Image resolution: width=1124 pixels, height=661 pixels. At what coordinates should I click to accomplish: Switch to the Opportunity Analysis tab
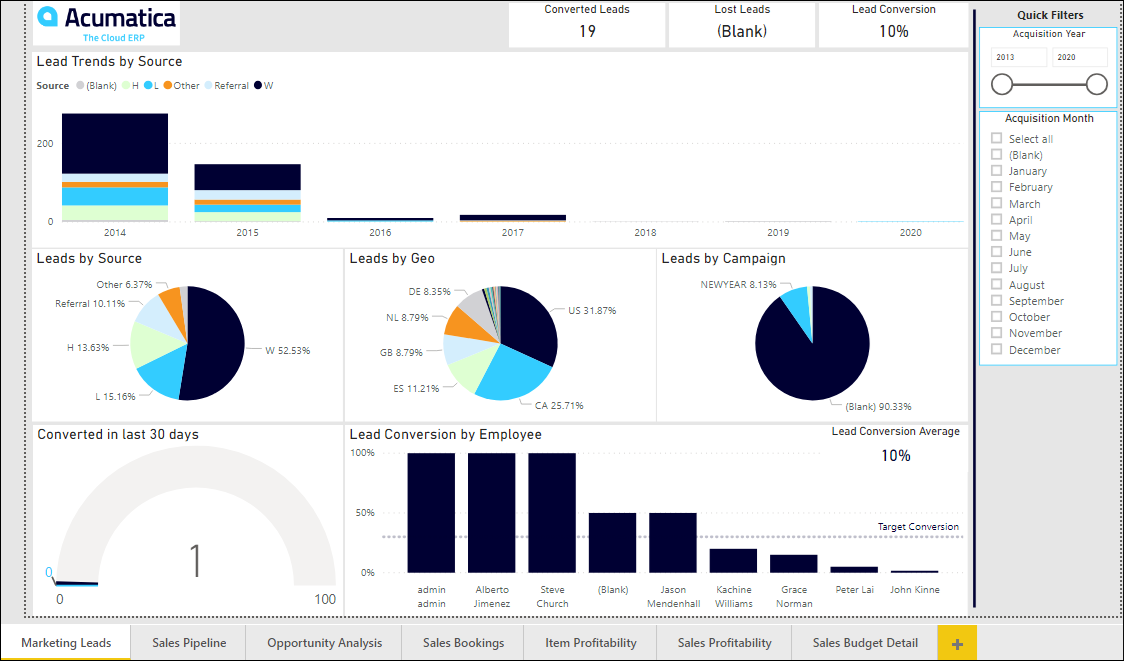[324, 643]
